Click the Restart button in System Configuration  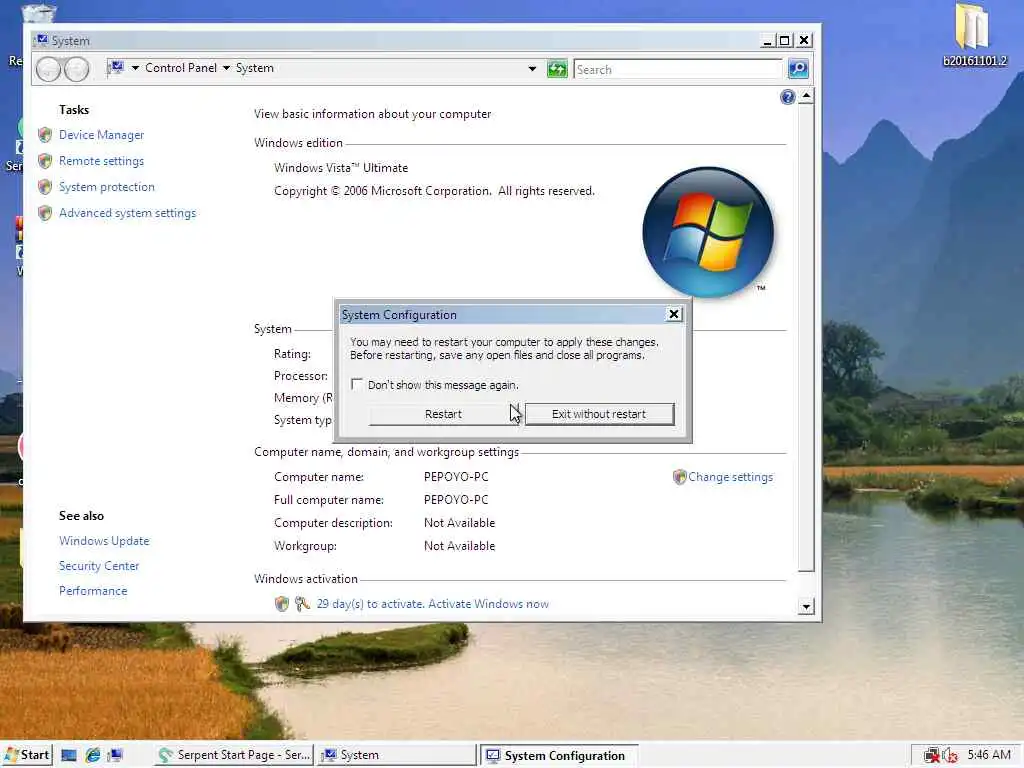[443, 414]
